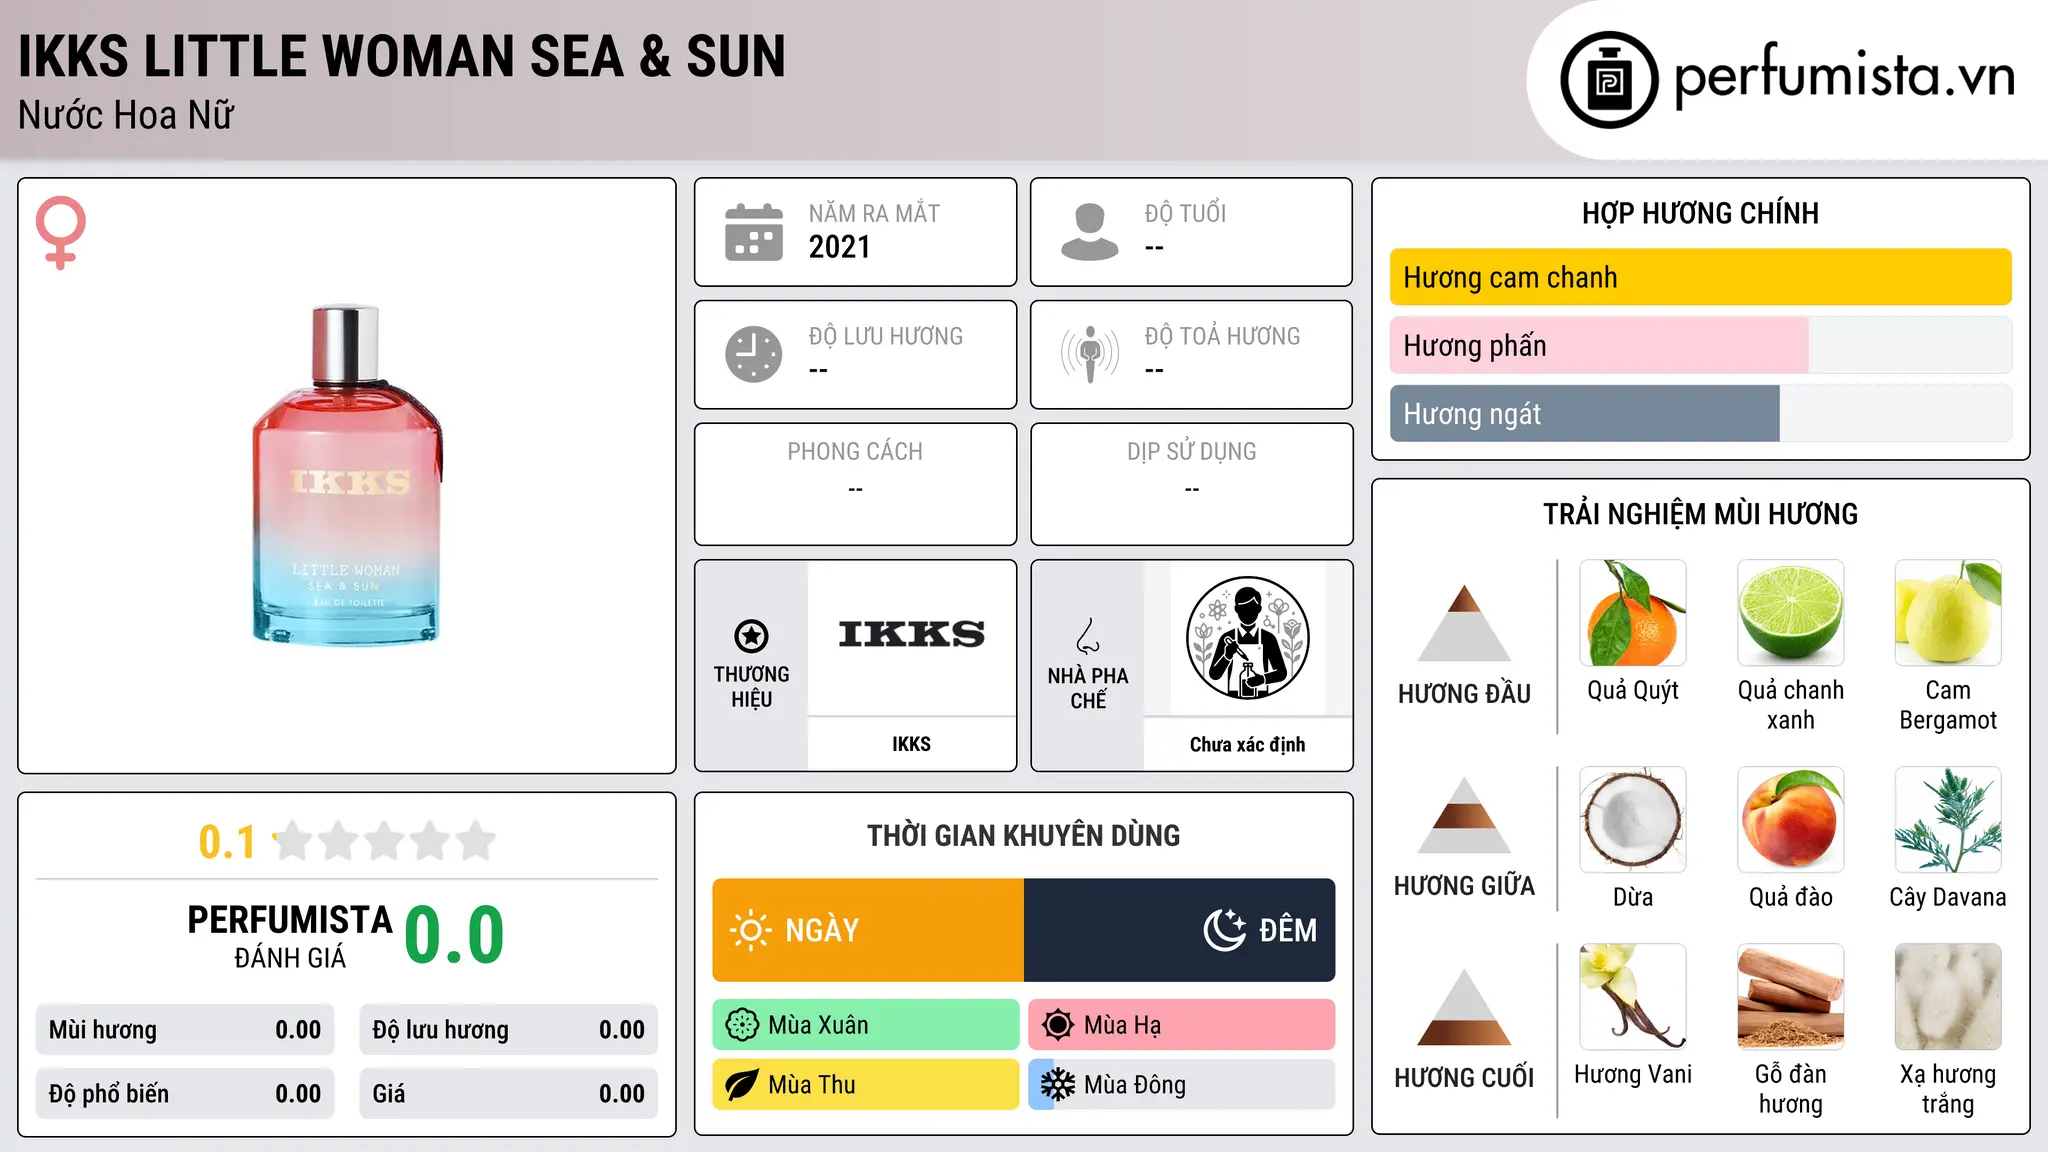Select the Ngày daytime block

pyautogui.click(x=868, y=930)
